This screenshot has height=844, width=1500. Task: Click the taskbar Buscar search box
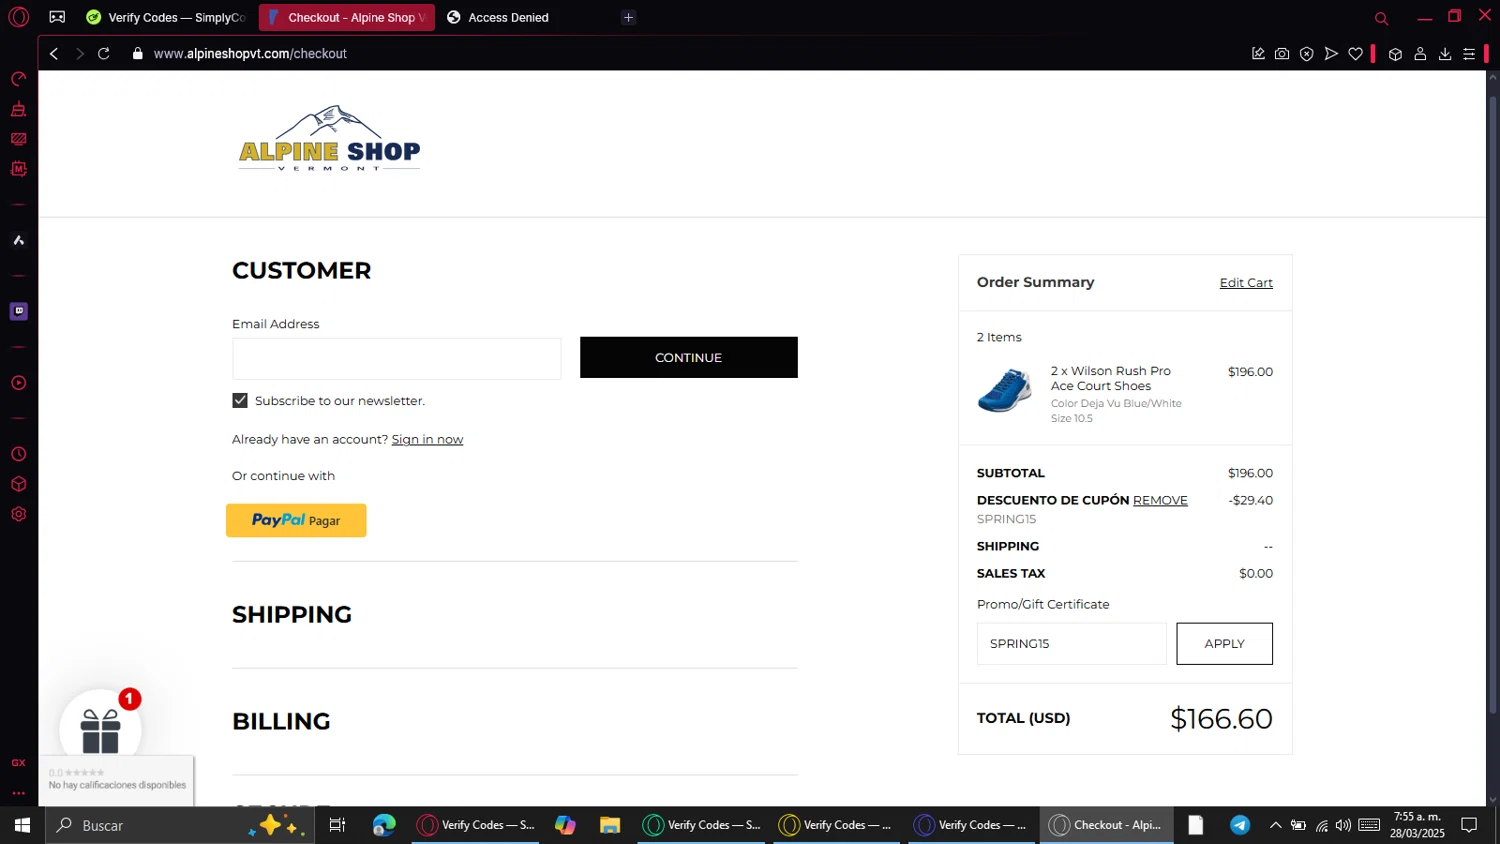coord(180,825)
